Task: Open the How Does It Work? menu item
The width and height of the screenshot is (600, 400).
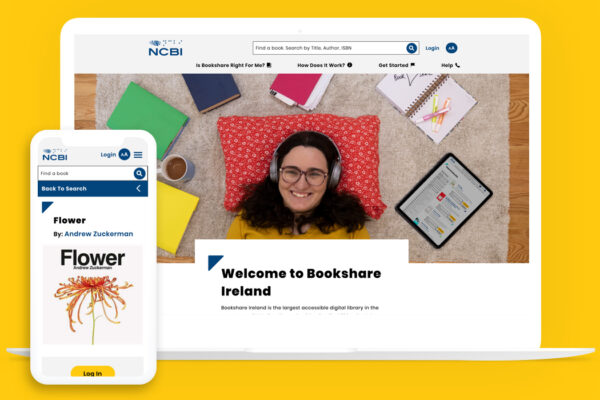Action: click(324, 65)
